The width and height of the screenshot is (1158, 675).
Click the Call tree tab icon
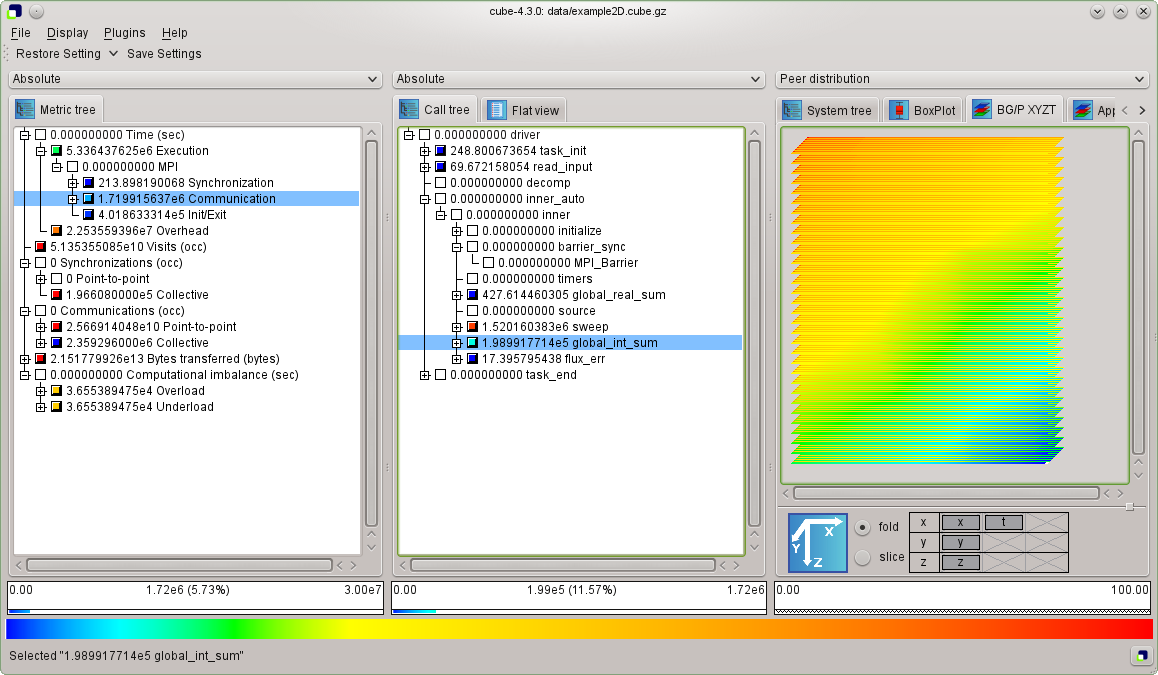coord(409,109)
